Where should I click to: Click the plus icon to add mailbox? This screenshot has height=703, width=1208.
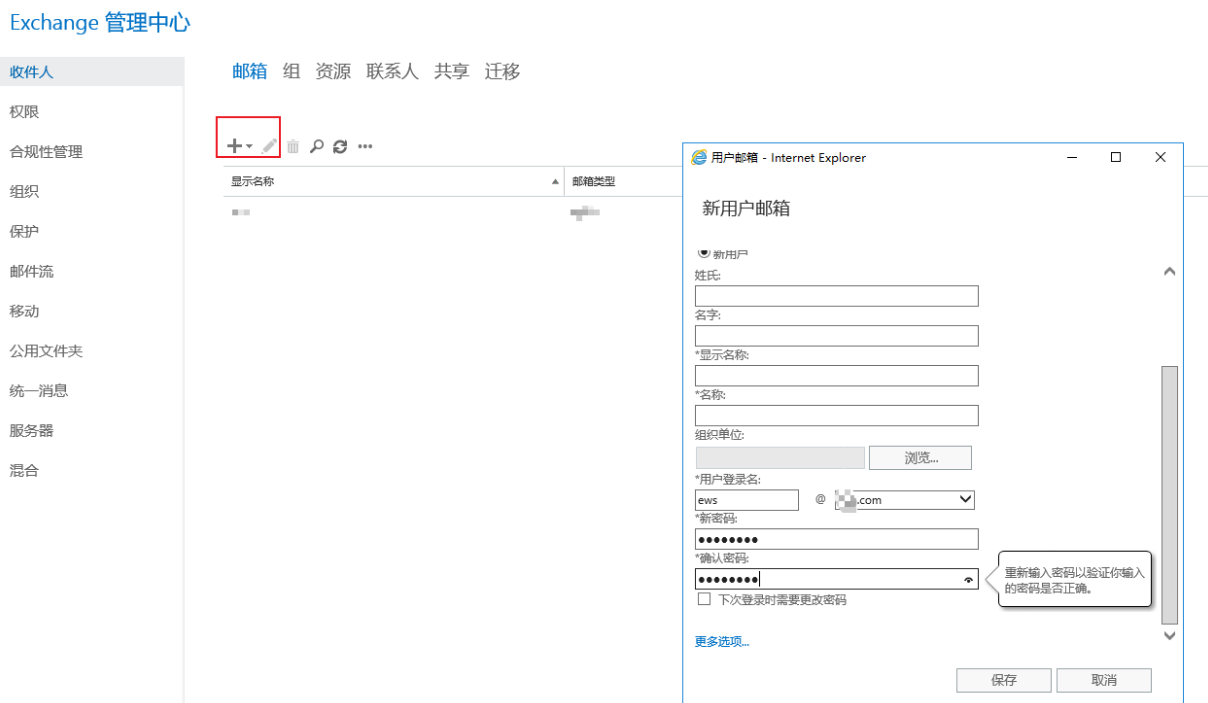tap(234, 146)
